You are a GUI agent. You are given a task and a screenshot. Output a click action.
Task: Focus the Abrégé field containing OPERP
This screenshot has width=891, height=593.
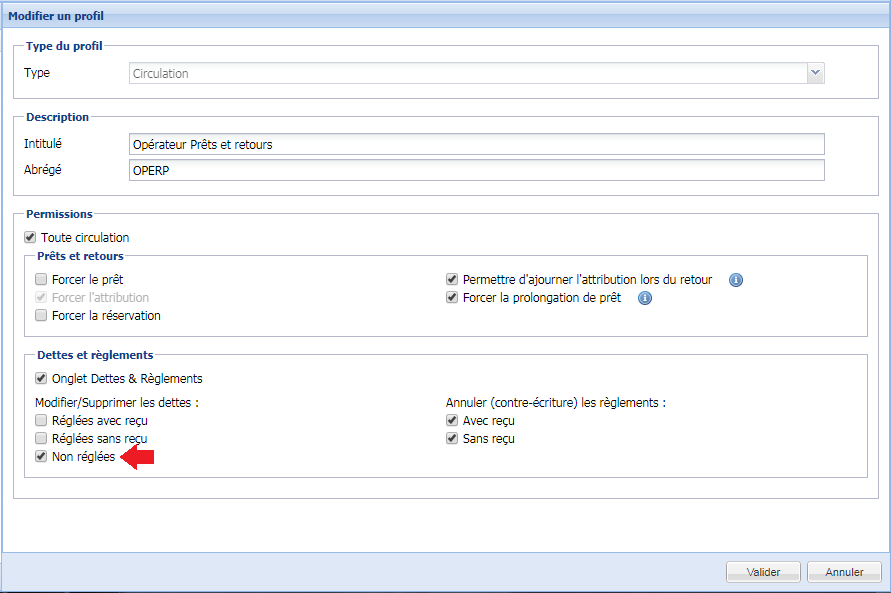coord(476,170)
